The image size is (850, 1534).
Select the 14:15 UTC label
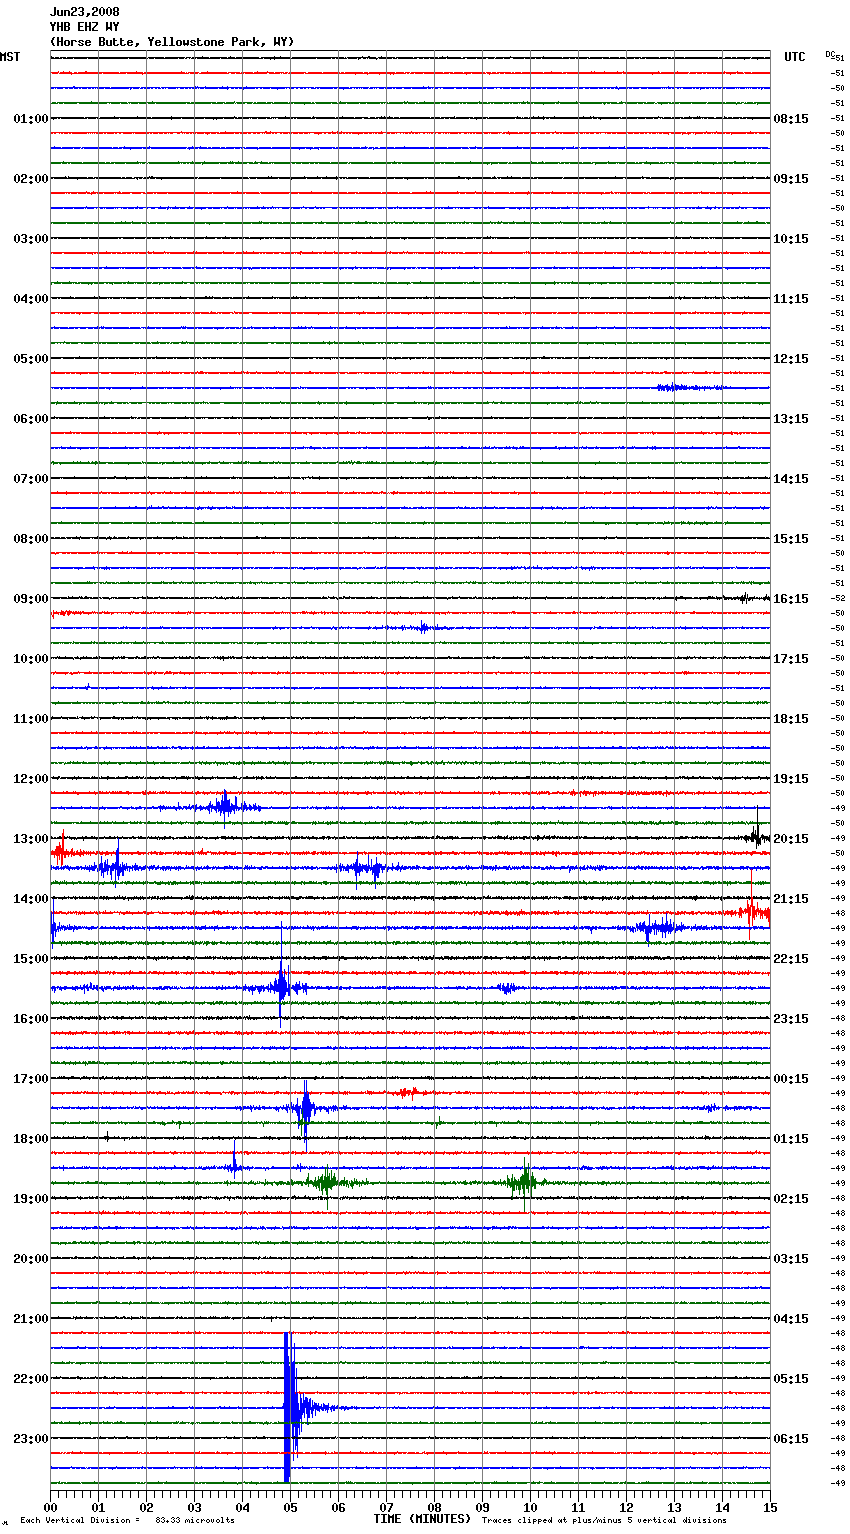791,479
